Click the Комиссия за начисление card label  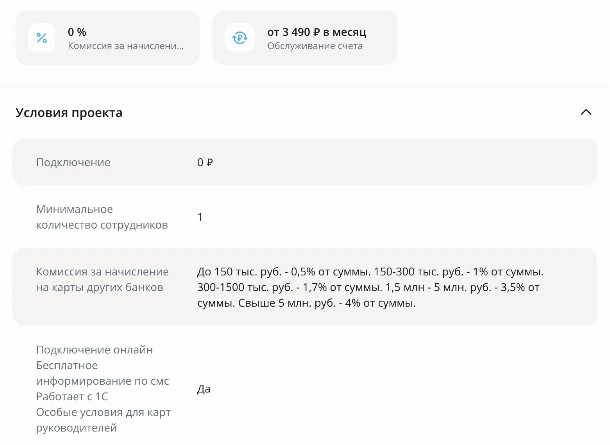126,46
